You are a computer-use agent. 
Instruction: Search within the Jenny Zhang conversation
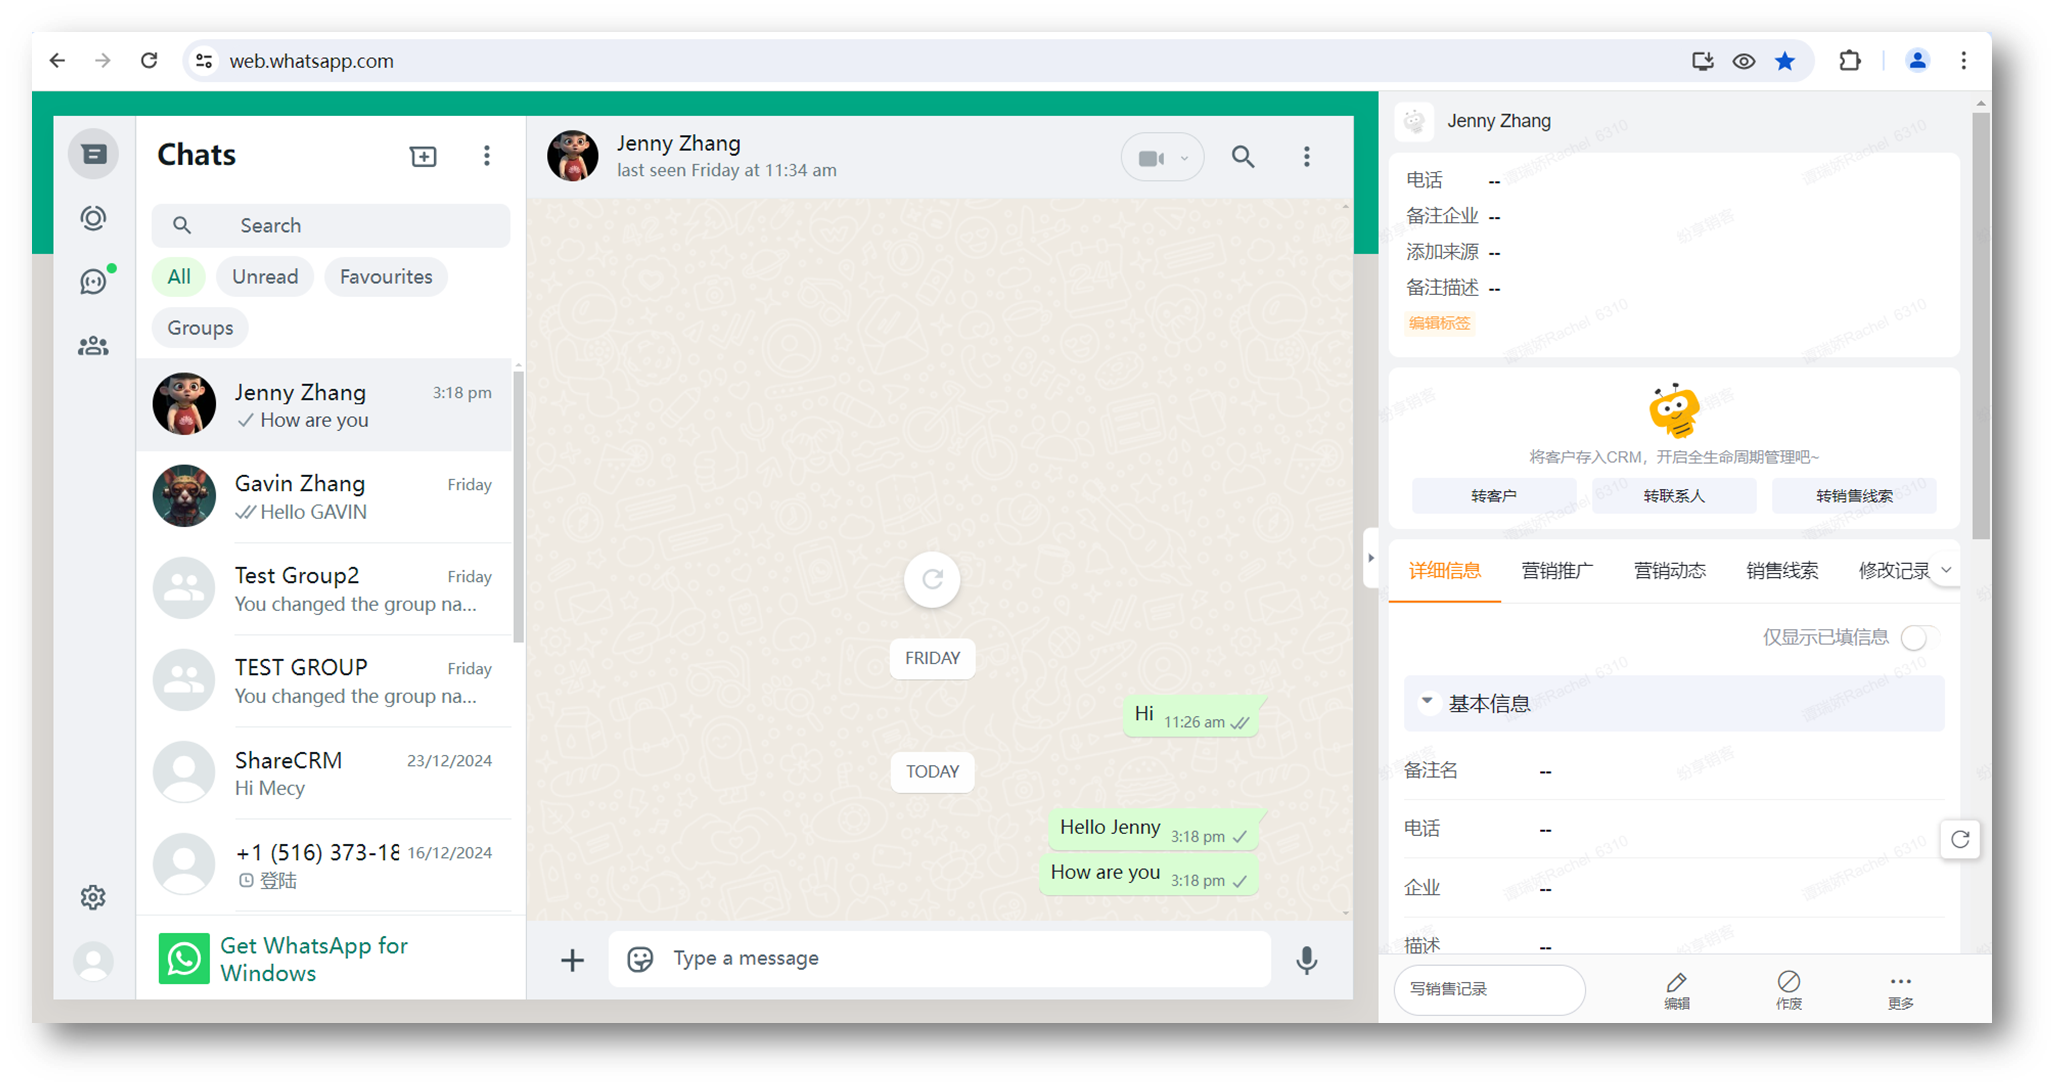pyautogui.click(x=1242, y=157)
